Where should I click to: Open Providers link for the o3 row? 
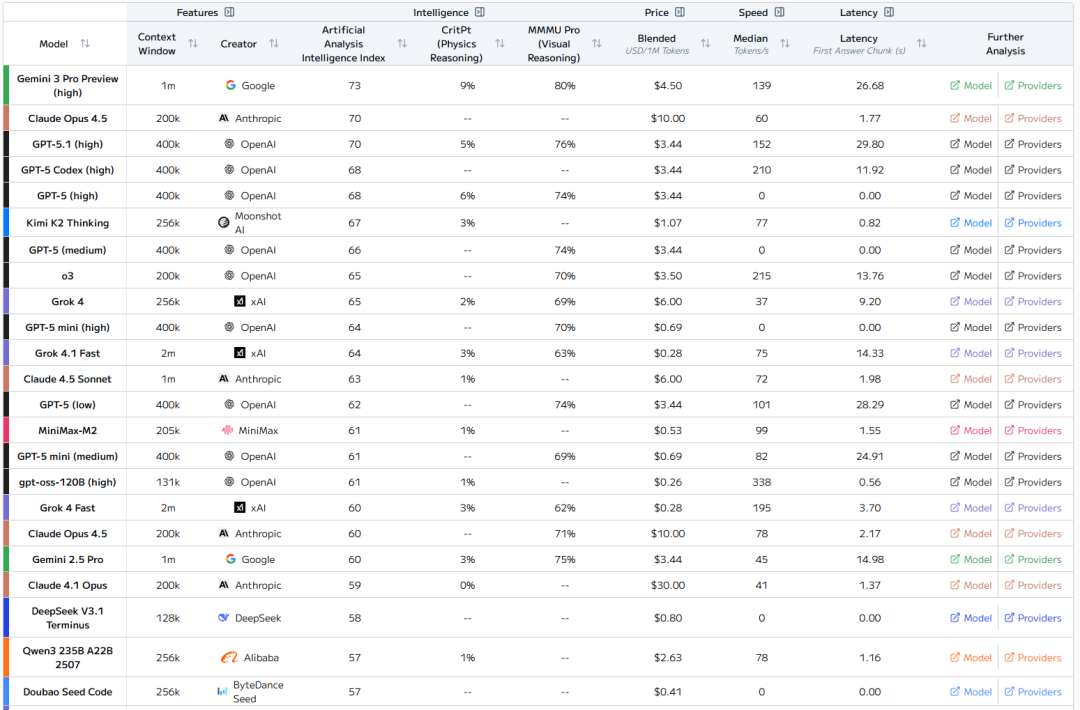click(x=1033, y=276)
